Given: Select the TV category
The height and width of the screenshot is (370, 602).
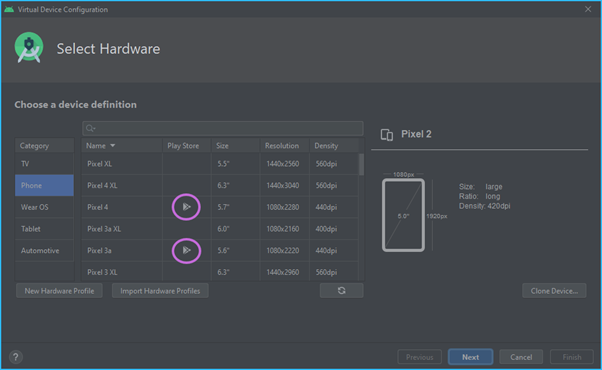Looking at the screenshot, I should pyautogui.click(x=44, y=164).
